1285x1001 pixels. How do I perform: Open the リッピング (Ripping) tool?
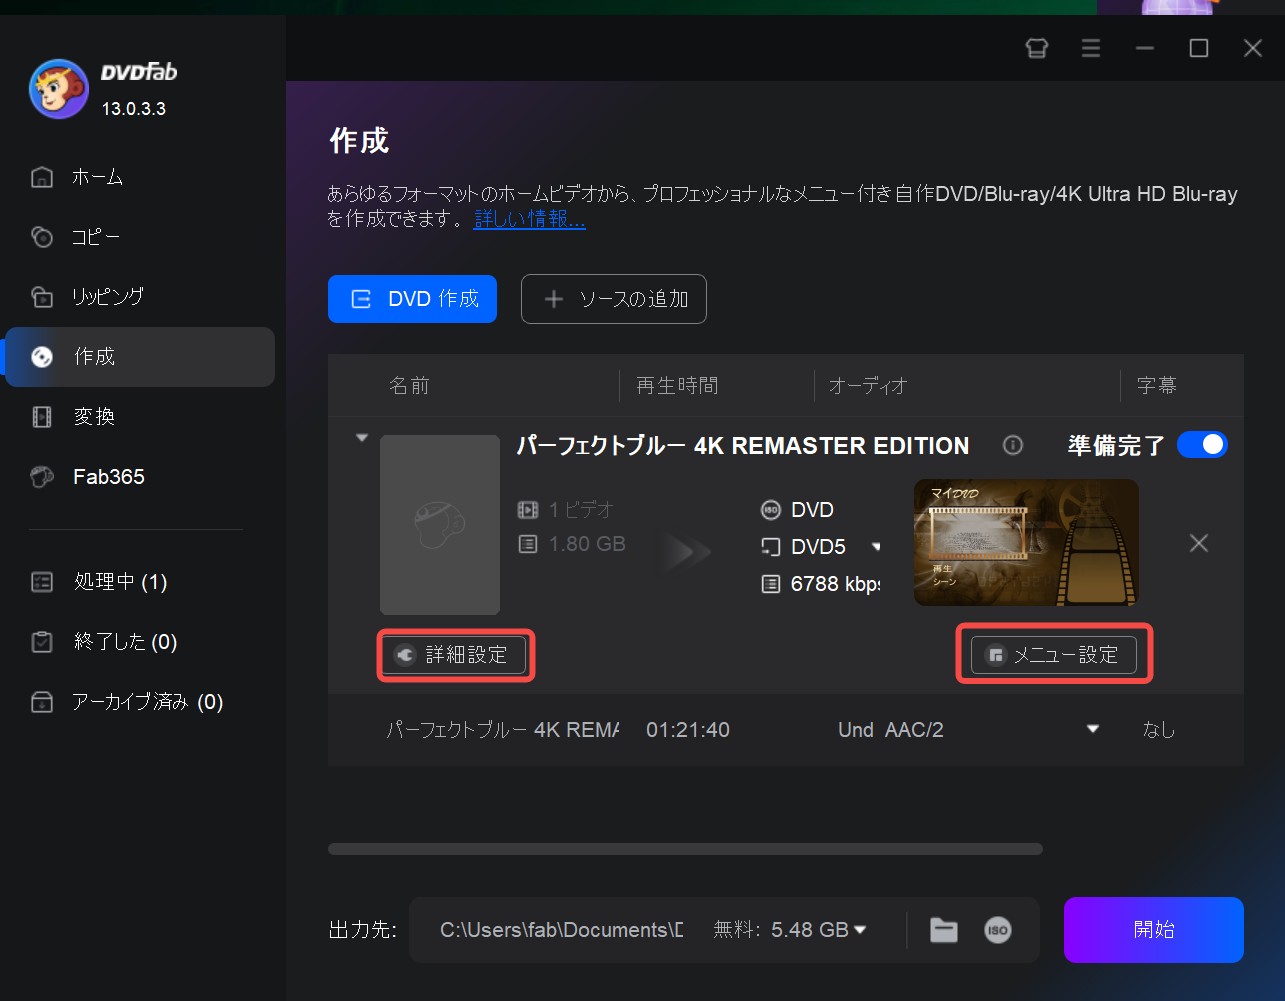coord(41,297)
